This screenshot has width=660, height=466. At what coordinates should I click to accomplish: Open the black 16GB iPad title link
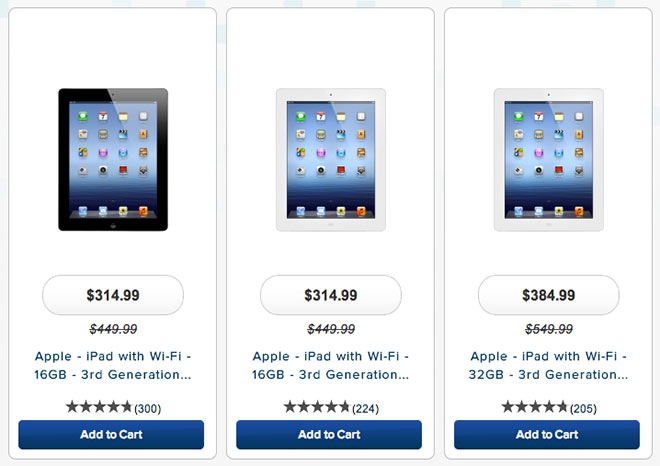(x=113, y=365)
